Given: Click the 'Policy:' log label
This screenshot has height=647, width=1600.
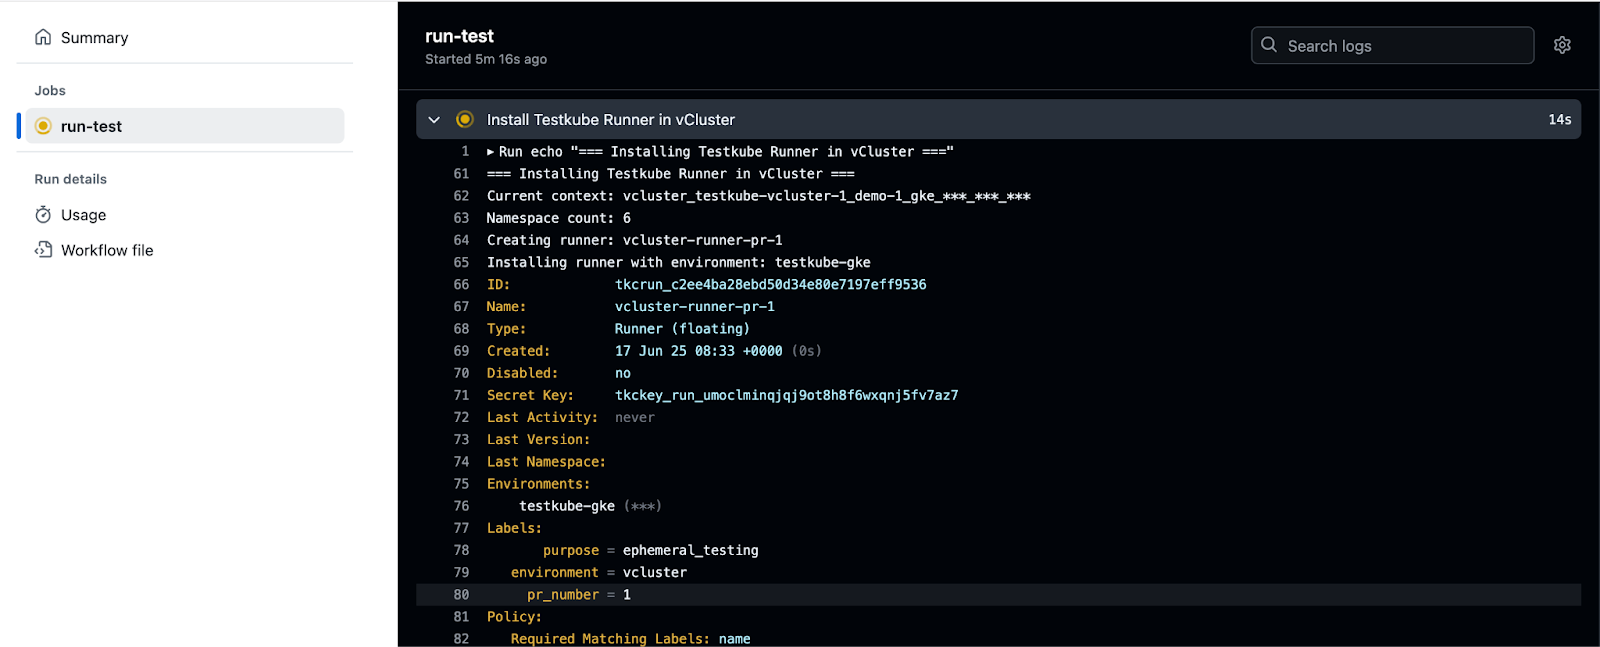Looking at the screenshot, I should (x=514, y=616).
